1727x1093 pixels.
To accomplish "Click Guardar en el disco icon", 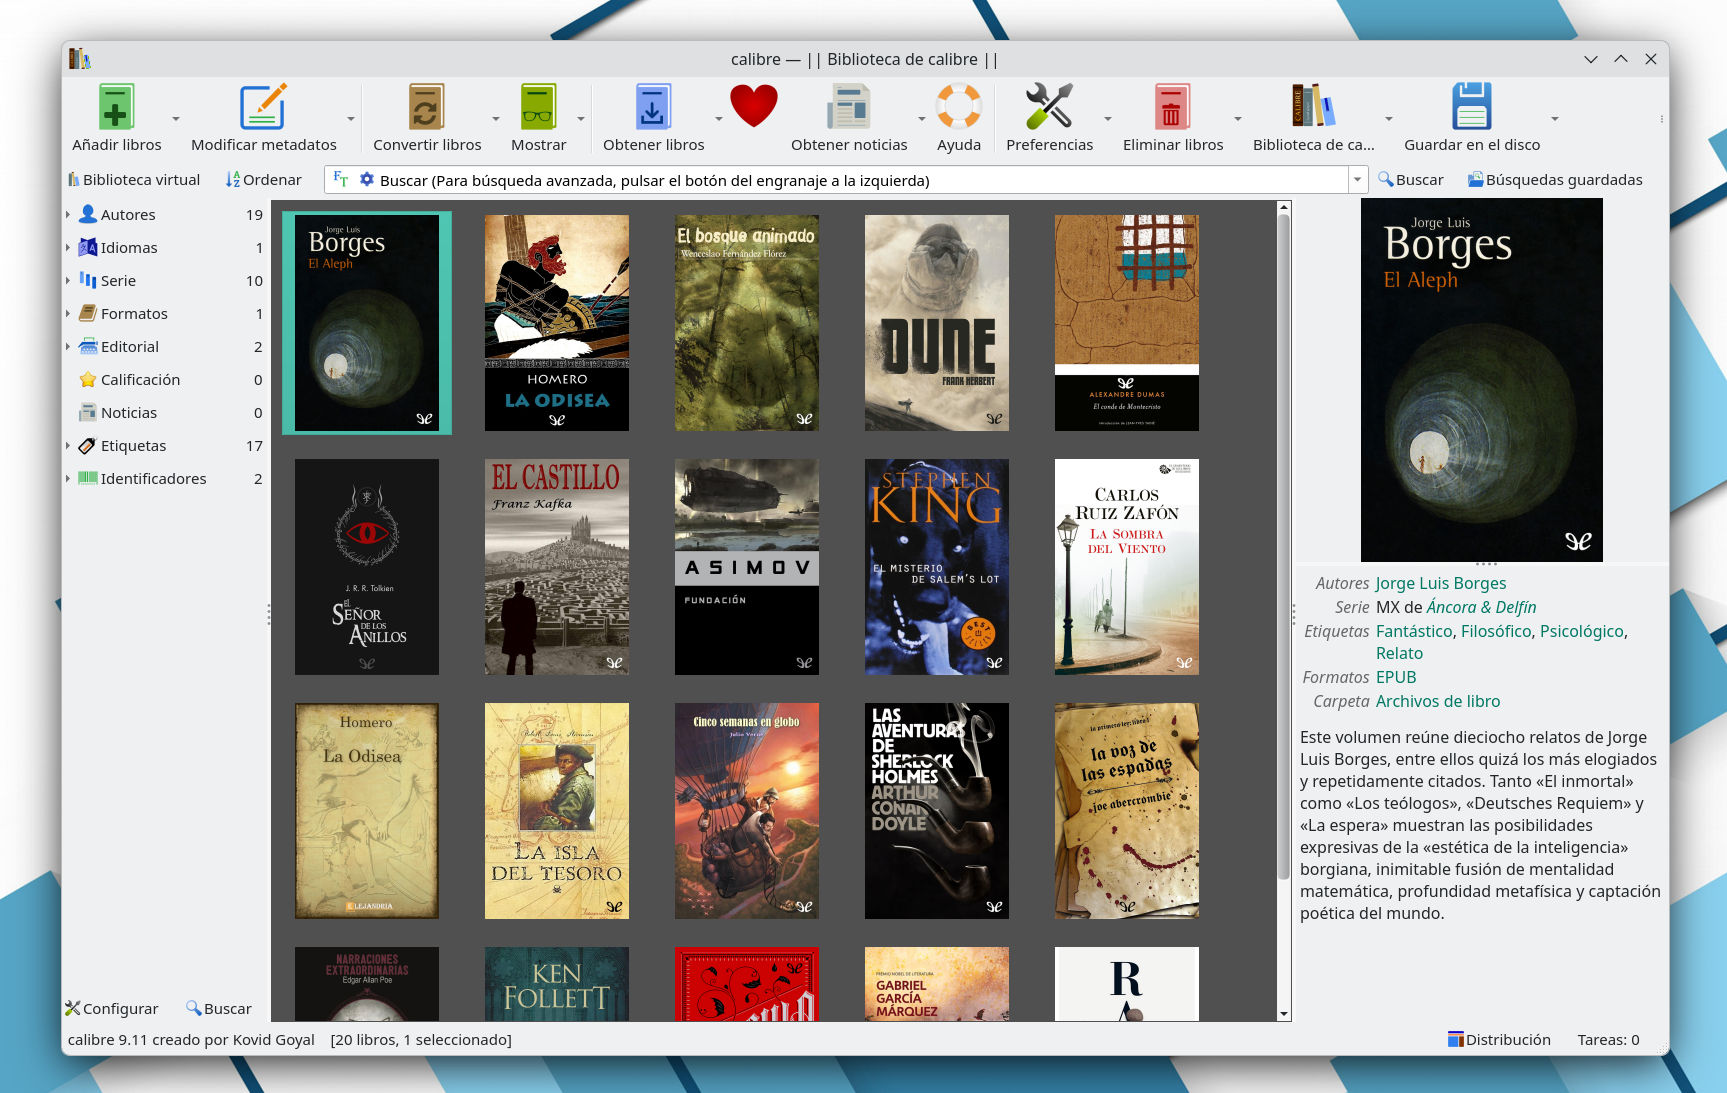I will (1471, 107).
